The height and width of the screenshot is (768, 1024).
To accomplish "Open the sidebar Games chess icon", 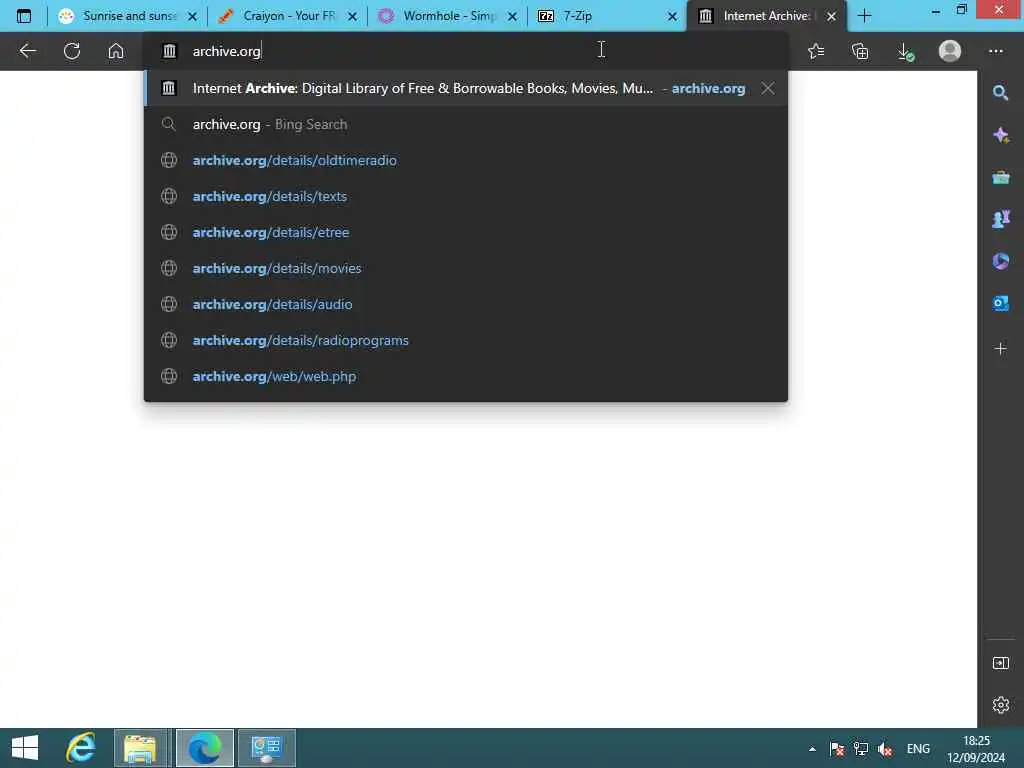I will pyautogui.click(x=1000, y=219).
